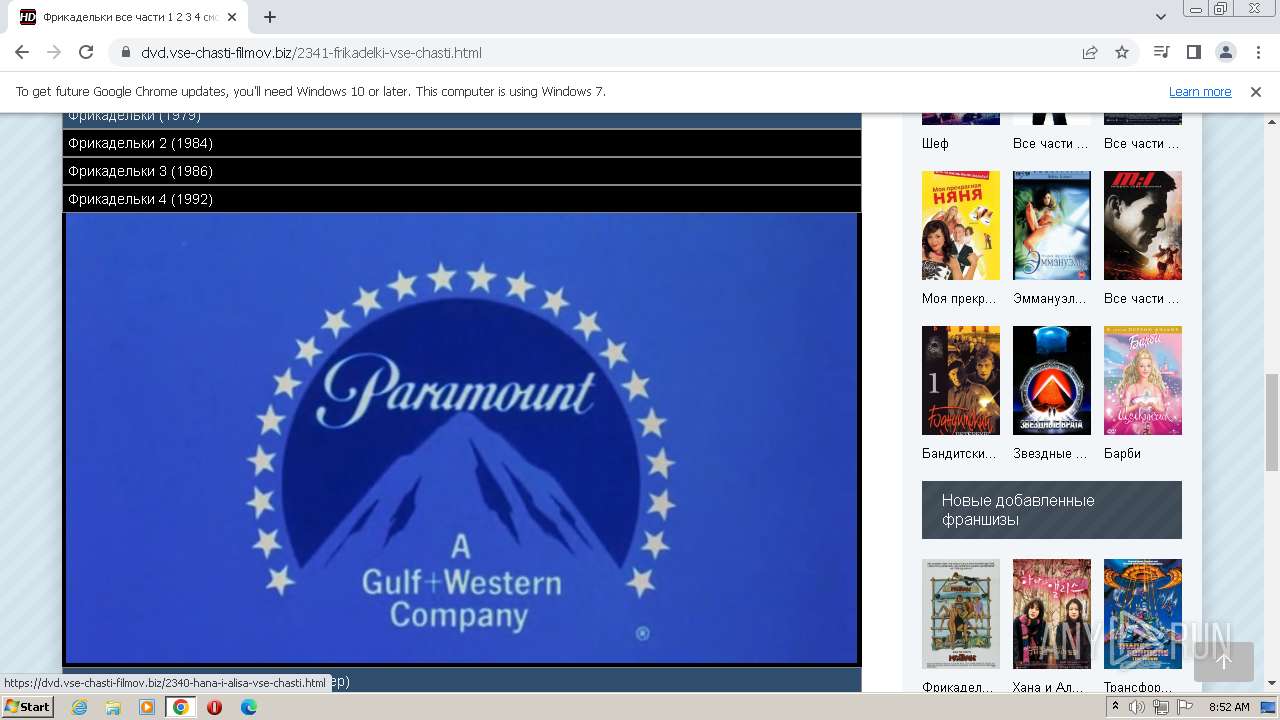Bookmark this page with the star icon
The height and width of the screenshot is (720, 1280).
[x=1122, y=52]
